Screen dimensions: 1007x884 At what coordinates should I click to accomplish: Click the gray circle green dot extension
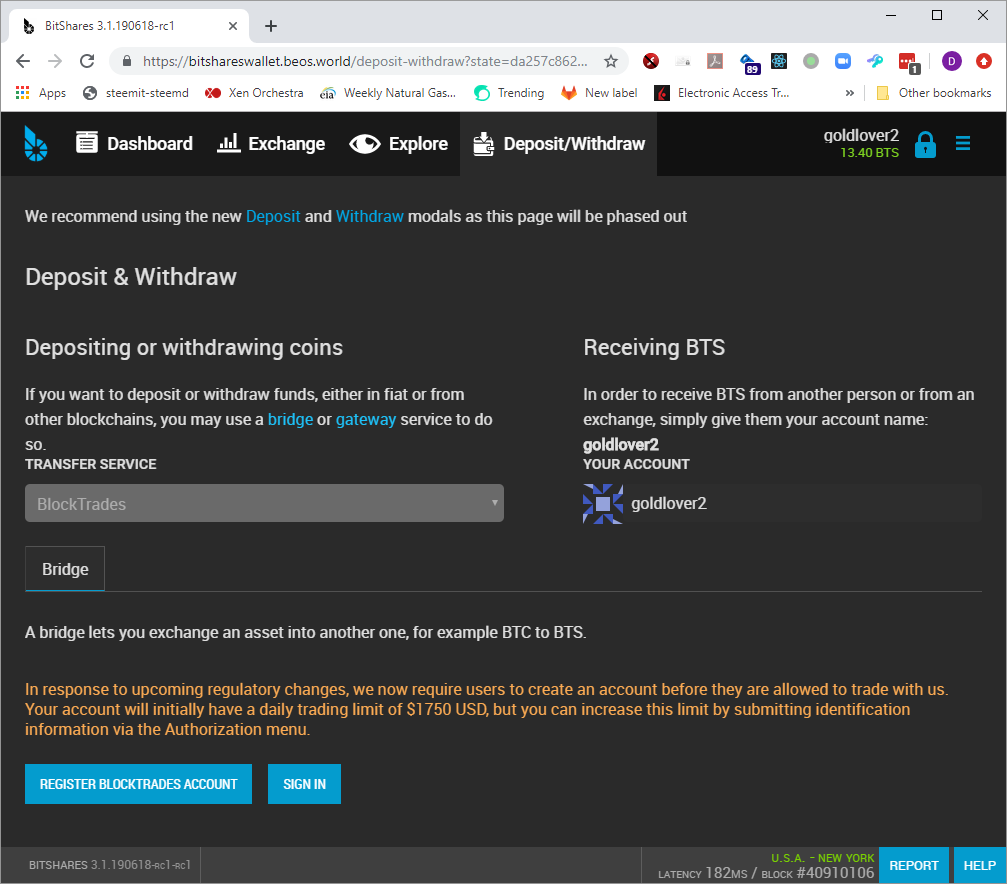point(811,61)
